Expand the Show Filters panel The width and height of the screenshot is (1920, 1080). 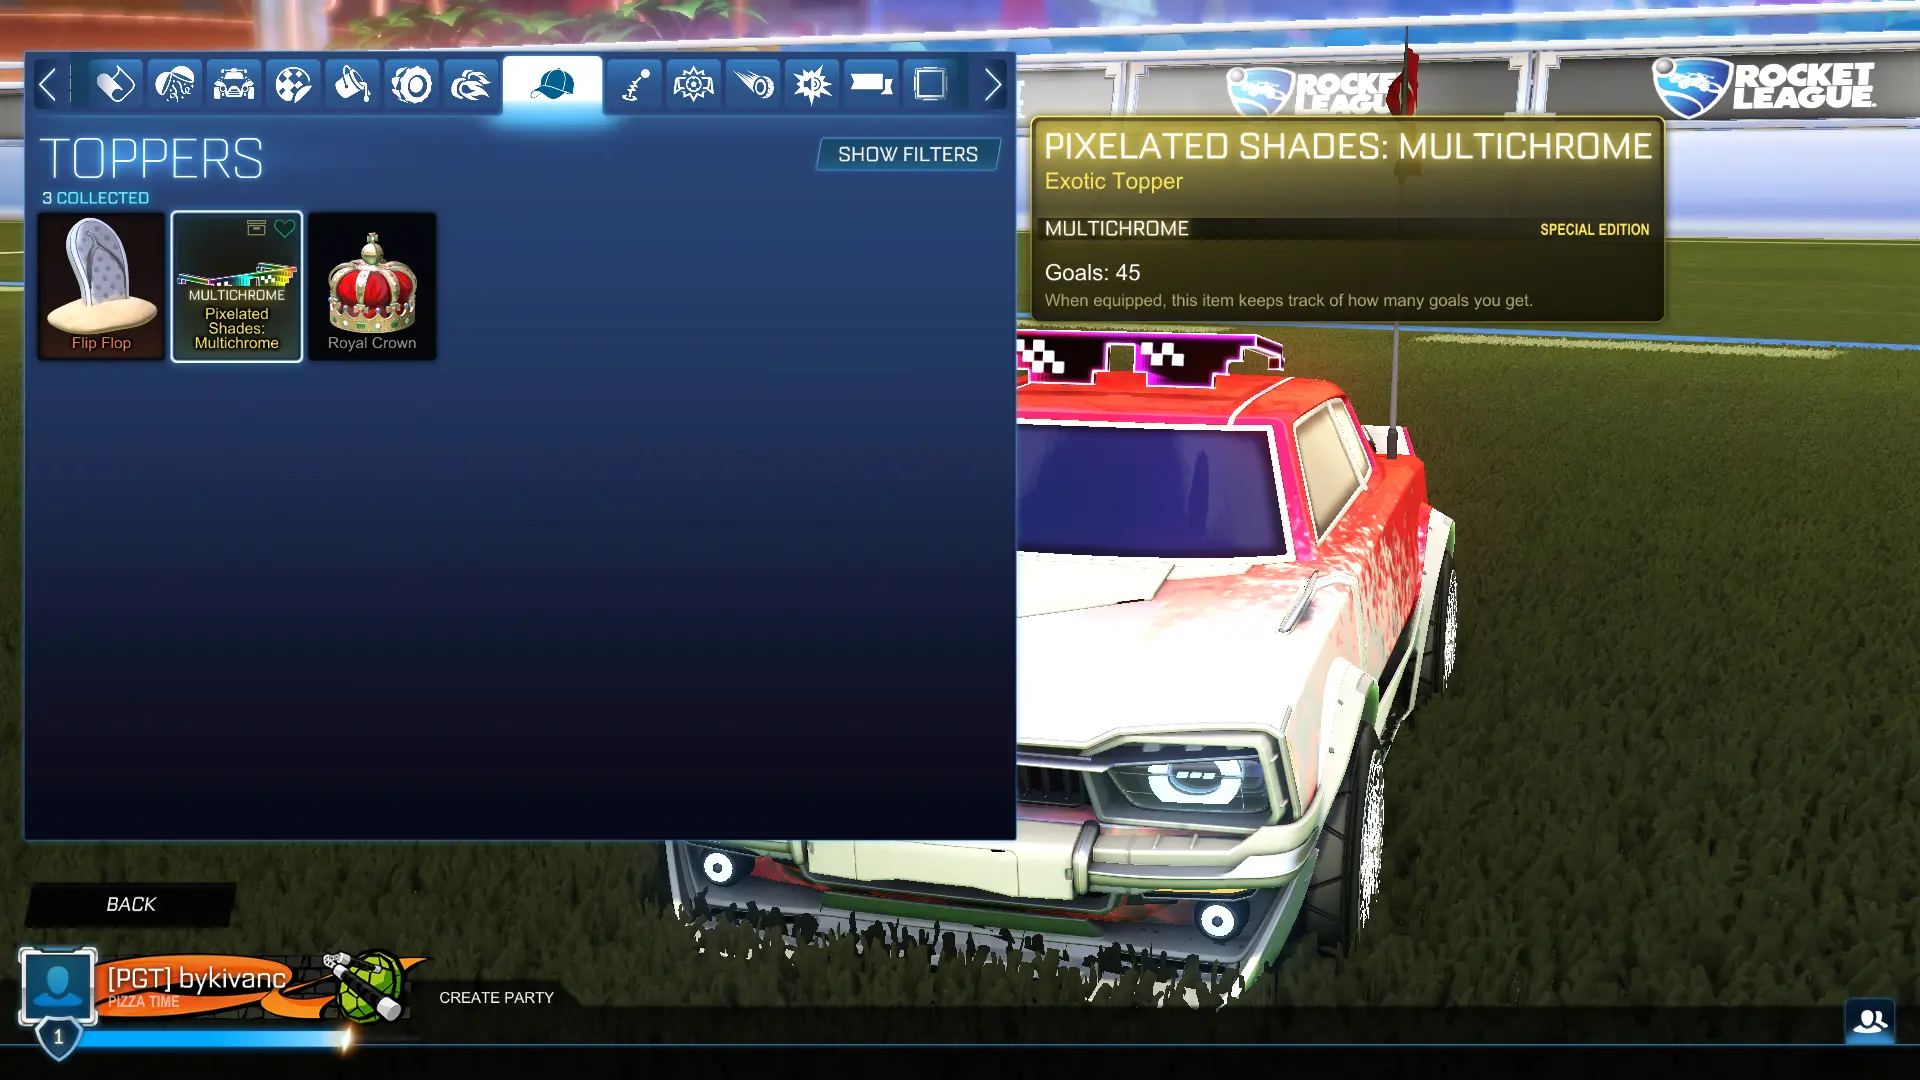(908, 155)
